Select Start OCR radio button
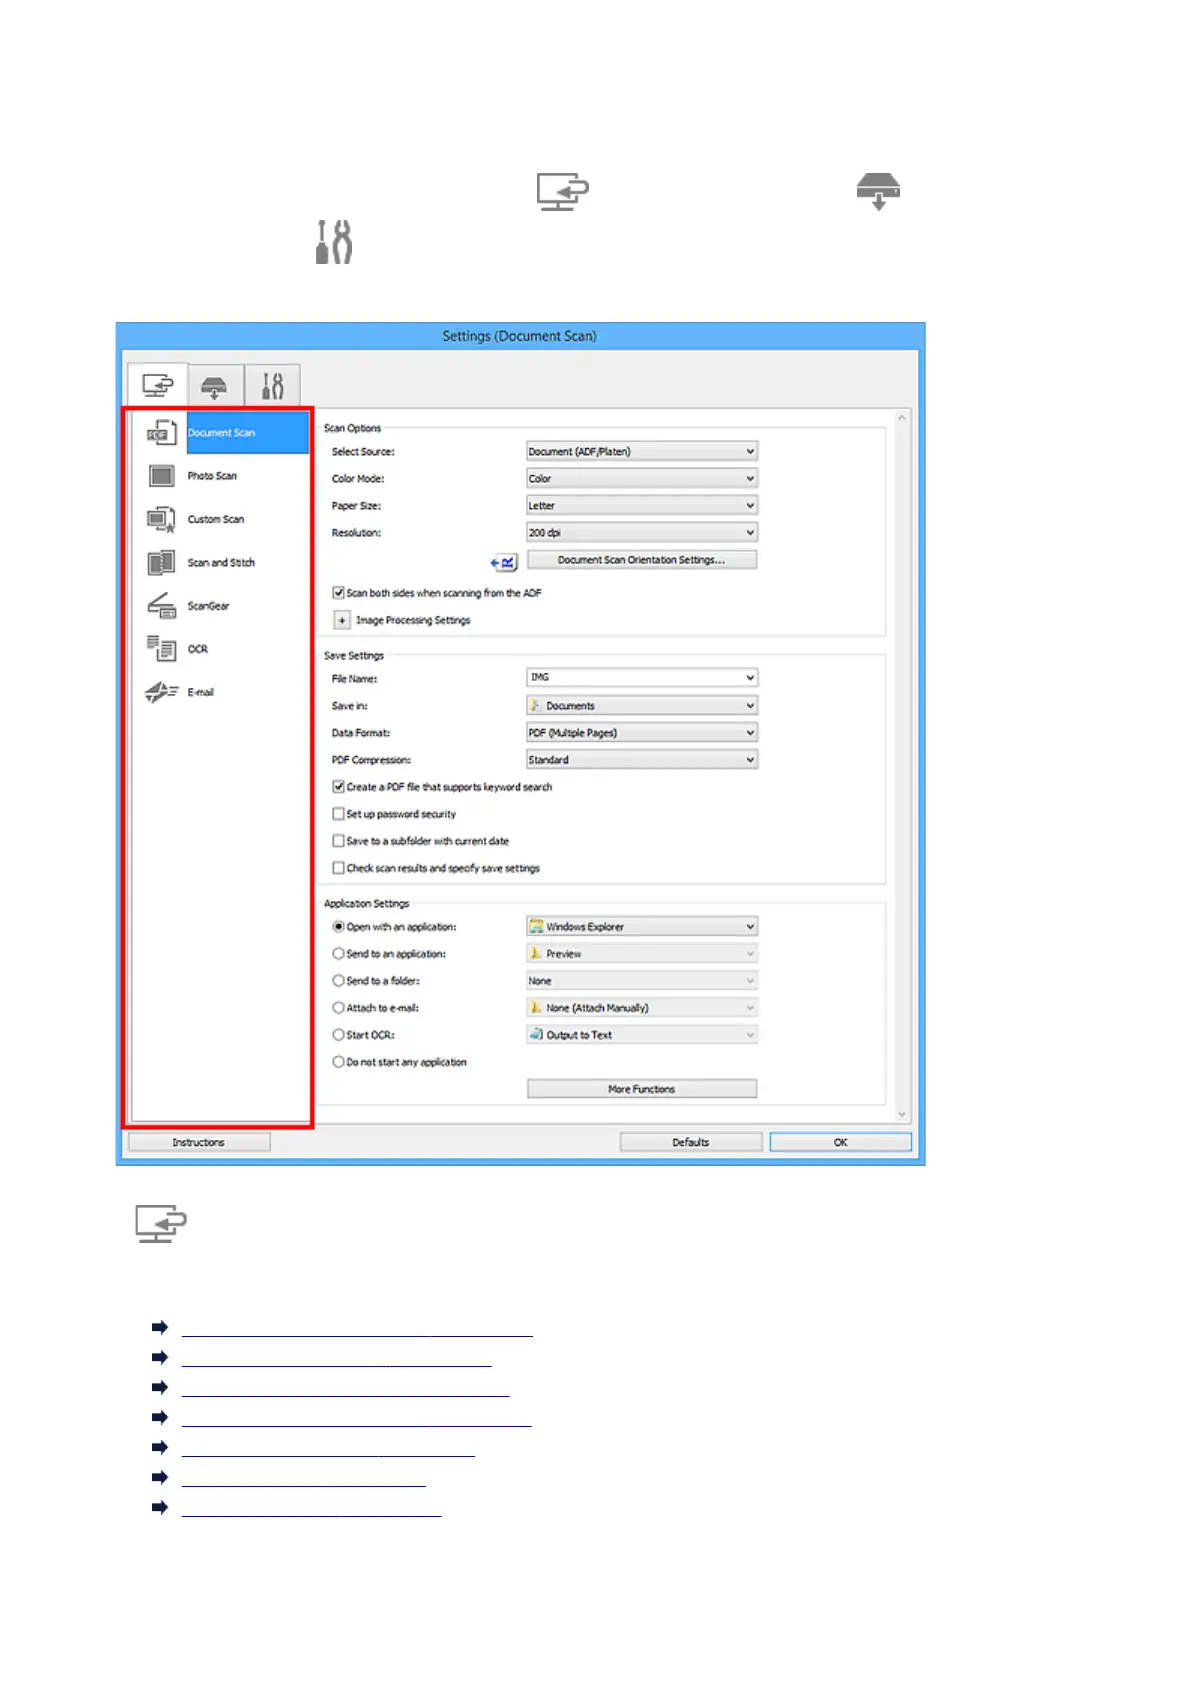Image resolution: width=1191 pixels, height=1684 pixels. (339, 1035)
